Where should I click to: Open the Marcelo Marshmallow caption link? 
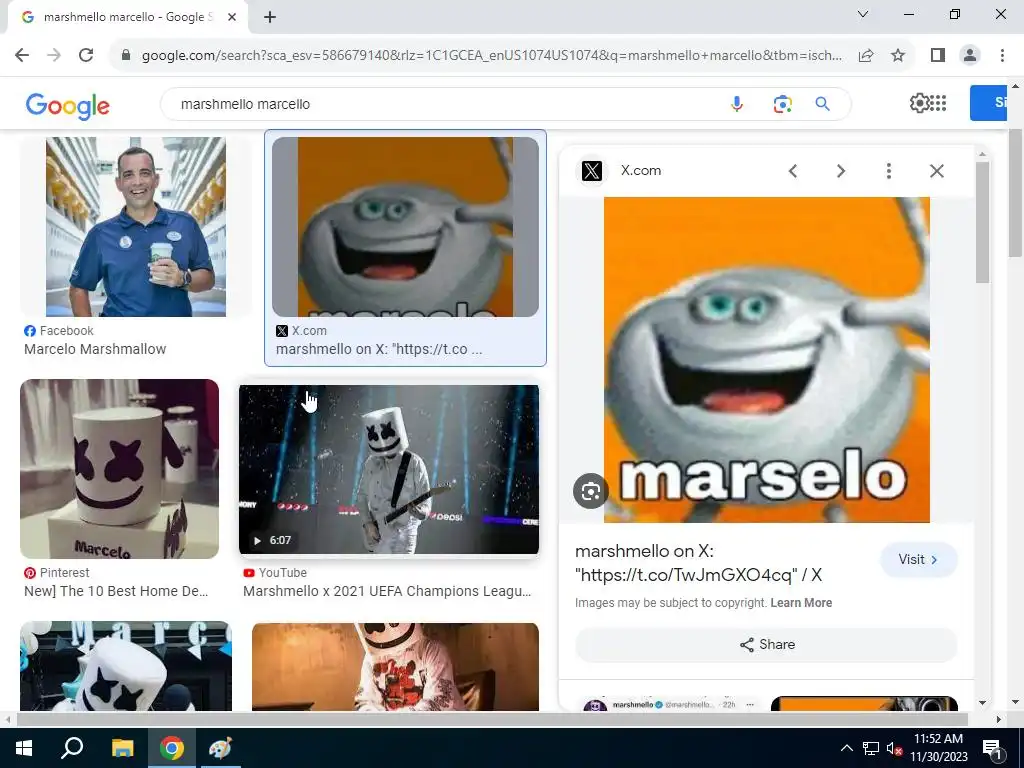[x=95, y=349]
